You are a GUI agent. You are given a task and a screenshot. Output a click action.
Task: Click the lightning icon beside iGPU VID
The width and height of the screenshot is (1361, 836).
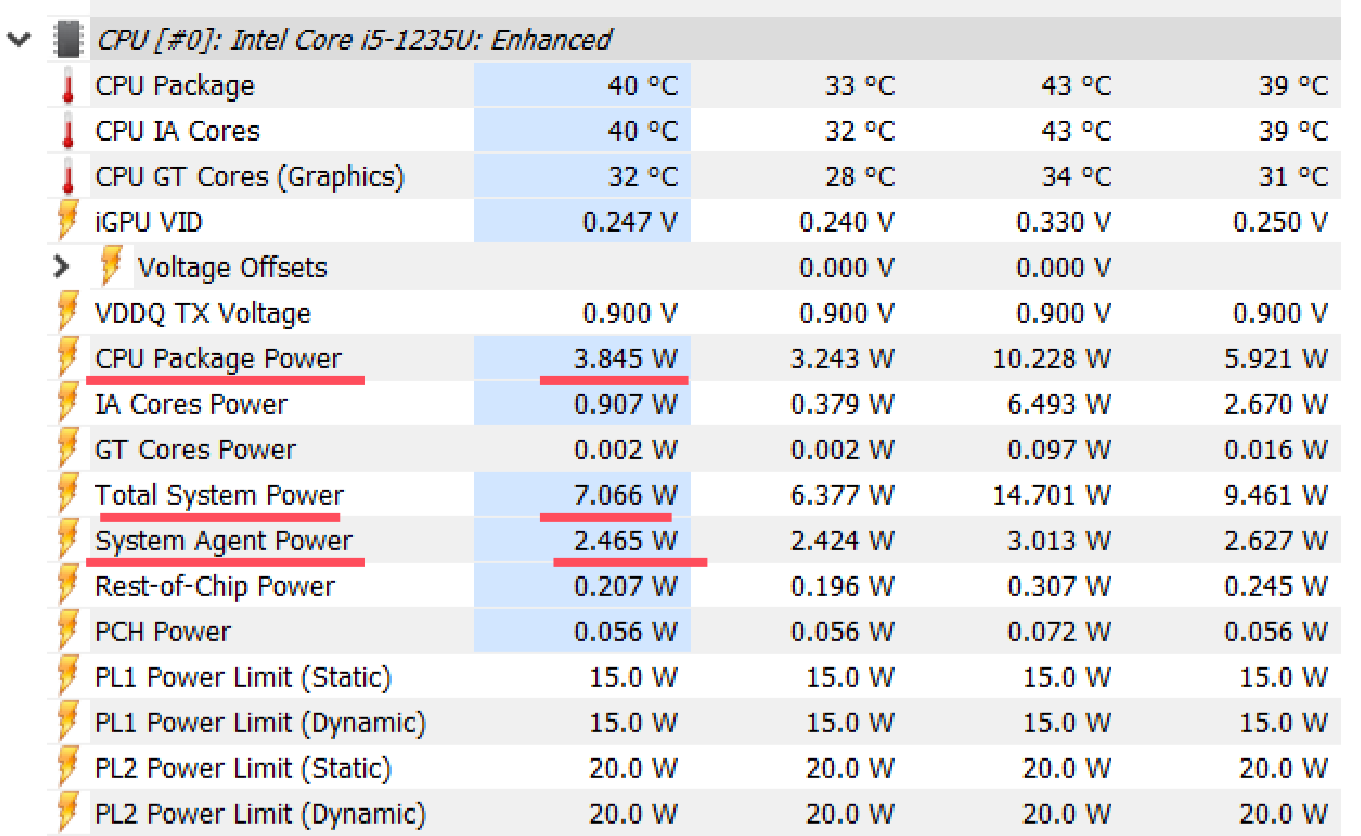point(68,222)
